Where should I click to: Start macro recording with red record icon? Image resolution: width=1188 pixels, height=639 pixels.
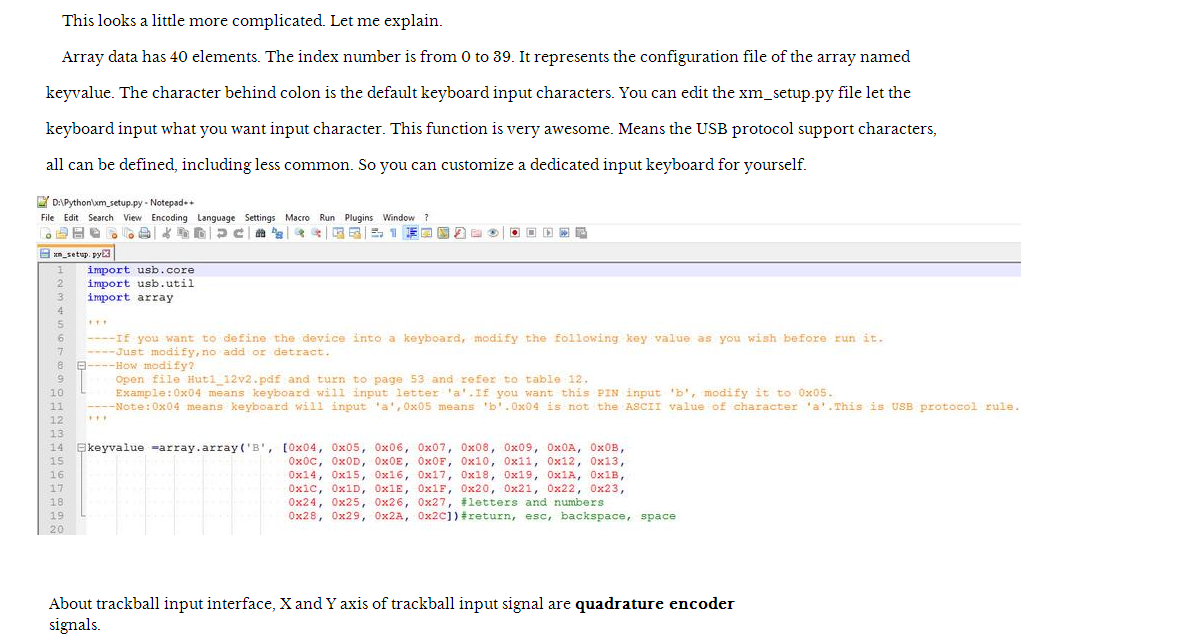pos(514,233)
